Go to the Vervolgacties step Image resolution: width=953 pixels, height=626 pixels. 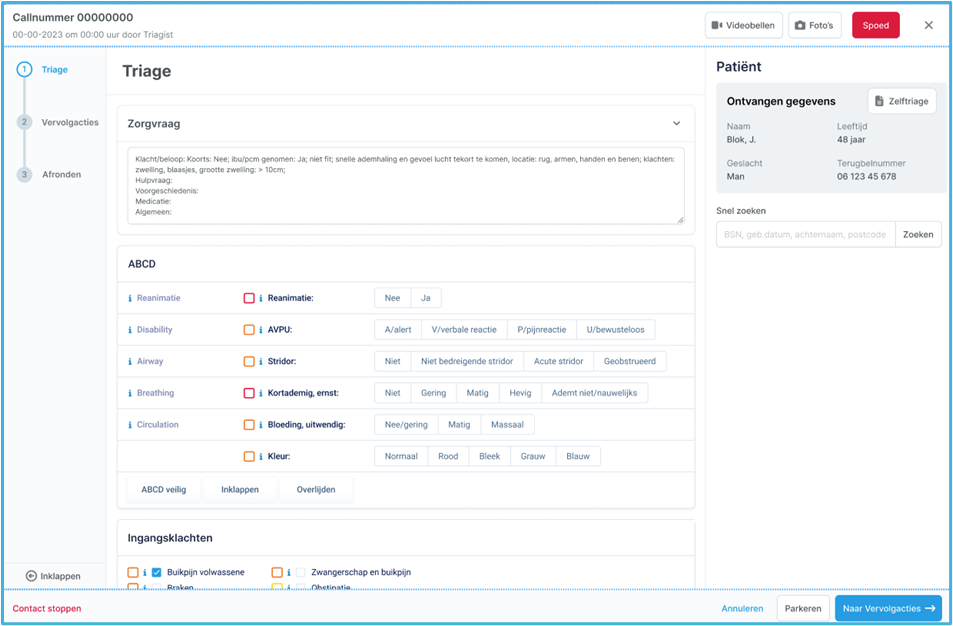click(69, 122)
